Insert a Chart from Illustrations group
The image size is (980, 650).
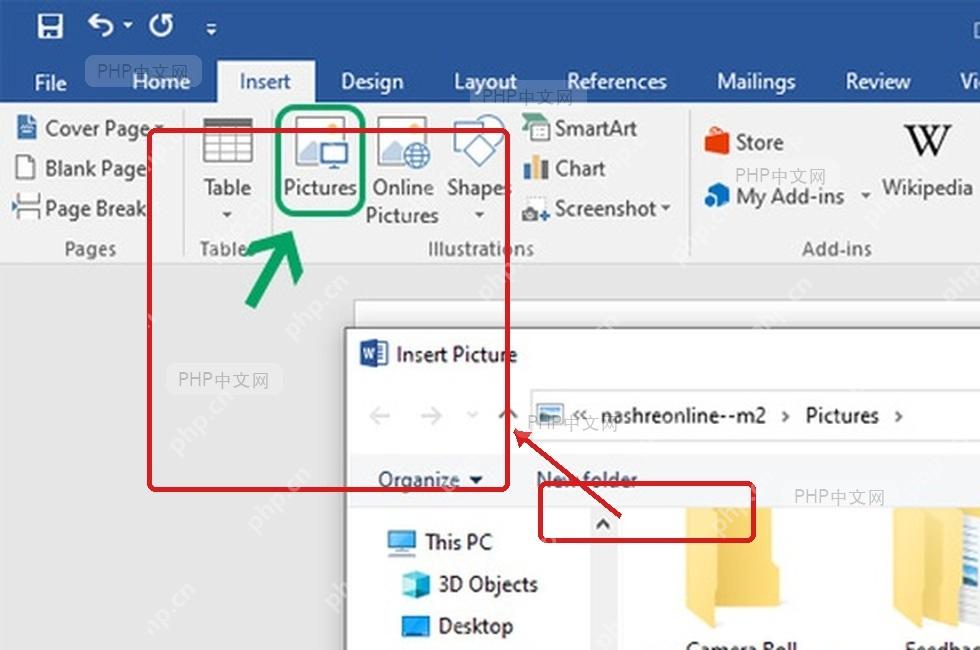[x=564, y=168]
